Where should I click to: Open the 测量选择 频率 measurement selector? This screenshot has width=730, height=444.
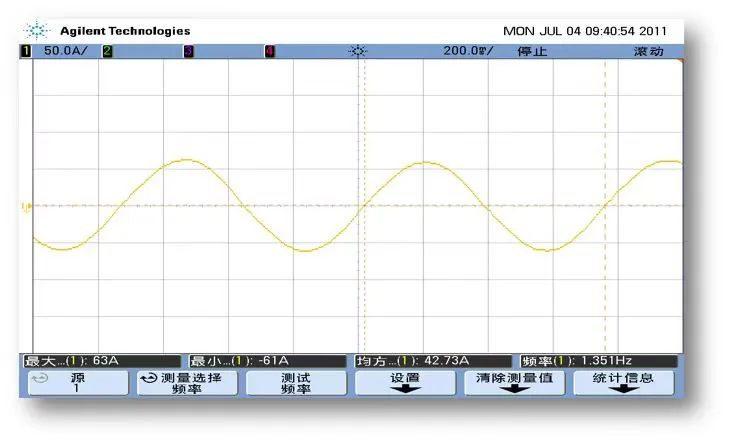187,383
